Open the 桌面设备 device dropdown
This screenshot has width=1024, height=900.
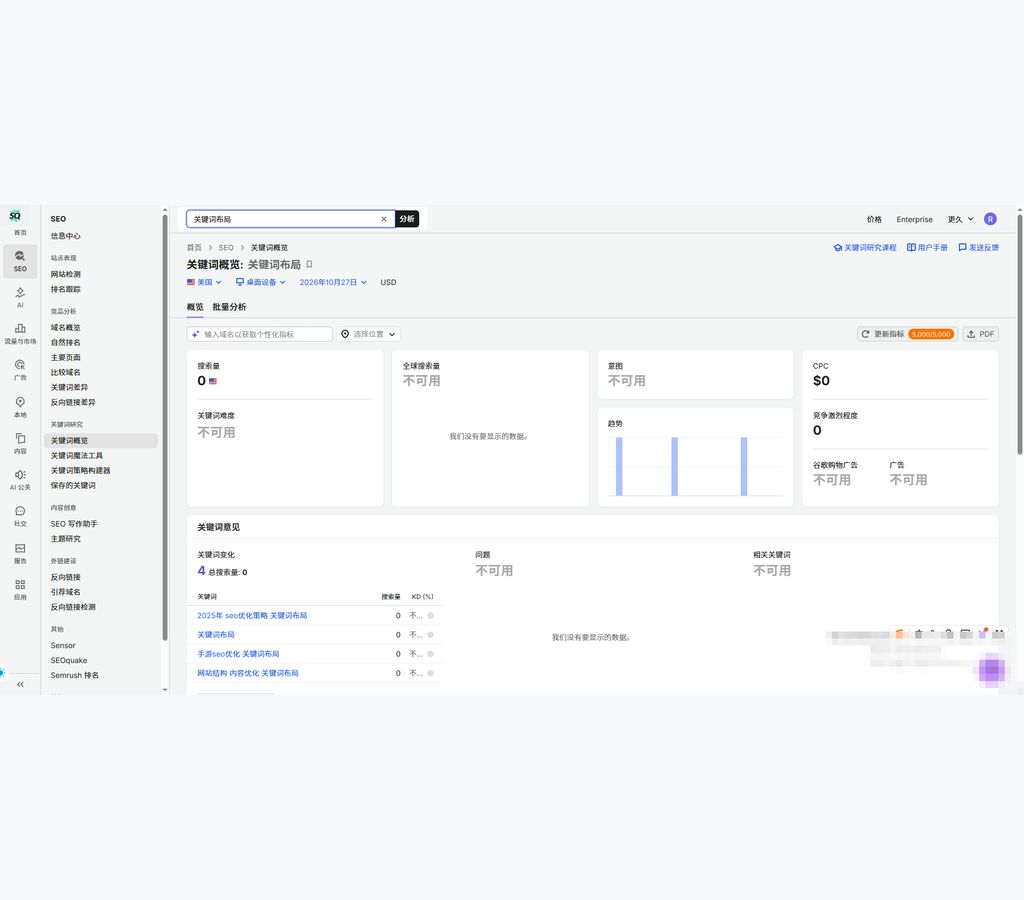point(261,282)
